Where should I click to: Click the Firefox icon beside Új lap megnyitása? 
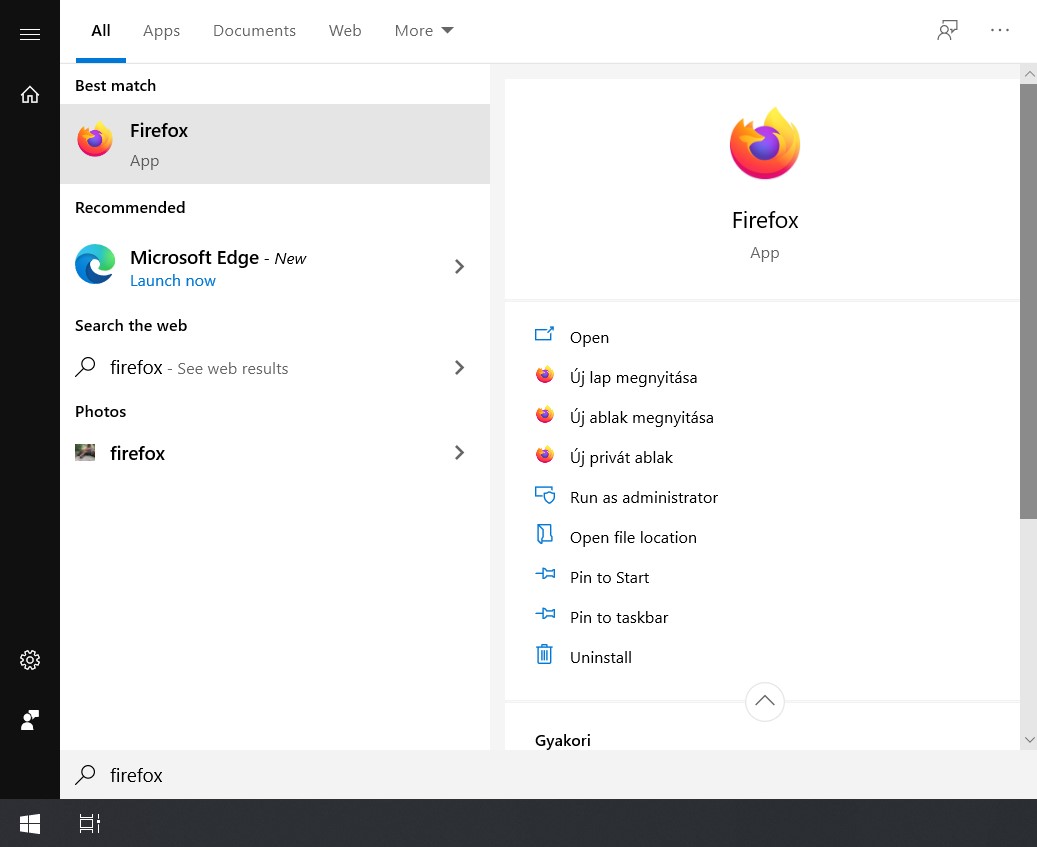click(544, 375)
